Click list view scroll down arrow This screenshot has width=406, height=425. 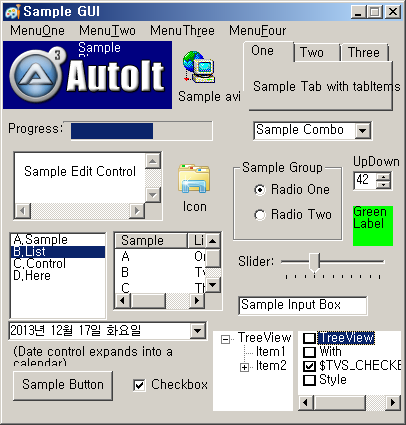click(213, 285)
